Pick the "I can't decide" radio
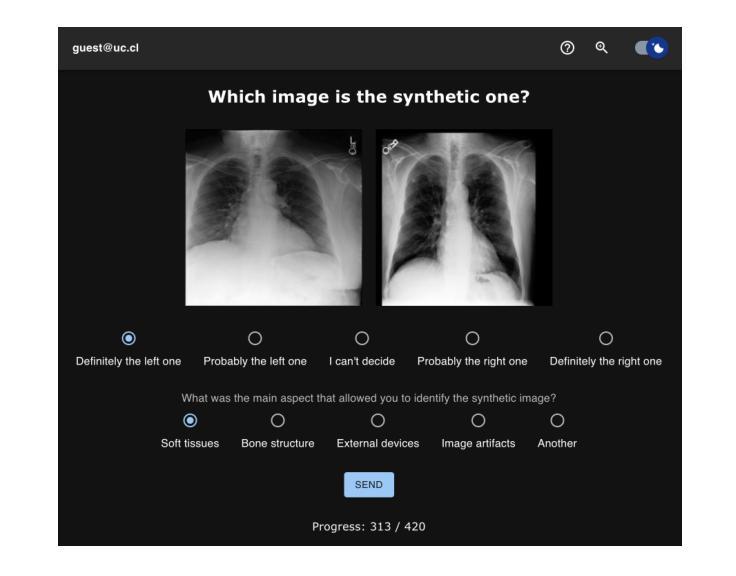Screen dimensions: 736x576 click(x=362, y=338)
